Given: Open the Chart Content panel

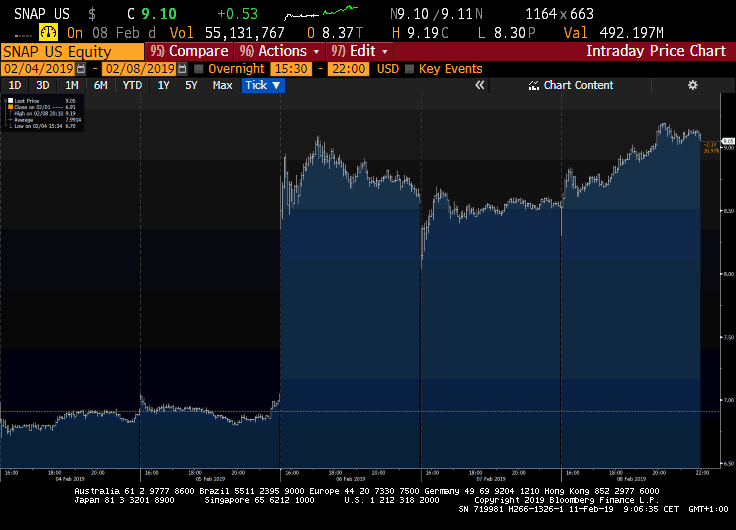Looking at the screenshot, I should [571, 85].
